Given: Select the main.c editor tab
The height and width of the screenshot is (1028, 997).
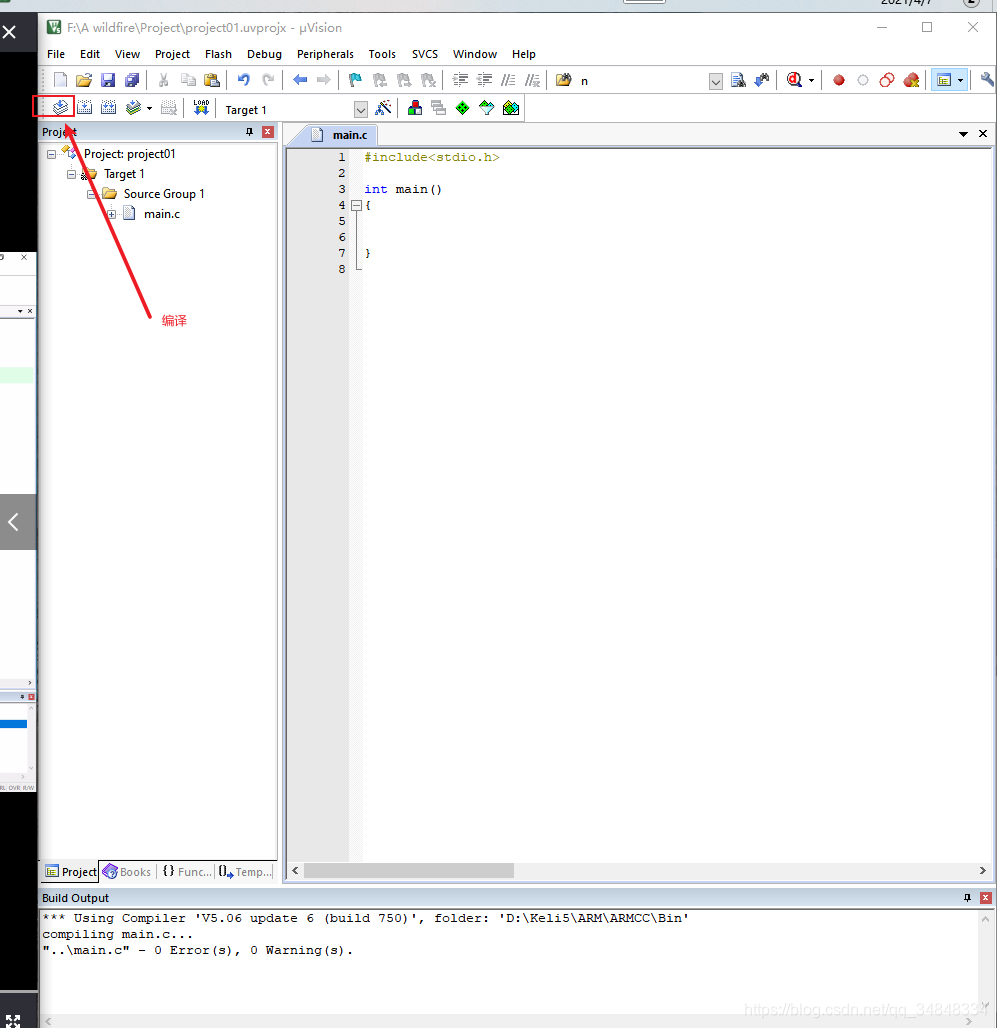Looking at the screenshot, I should pyautogui.click(x=341, y=135).
